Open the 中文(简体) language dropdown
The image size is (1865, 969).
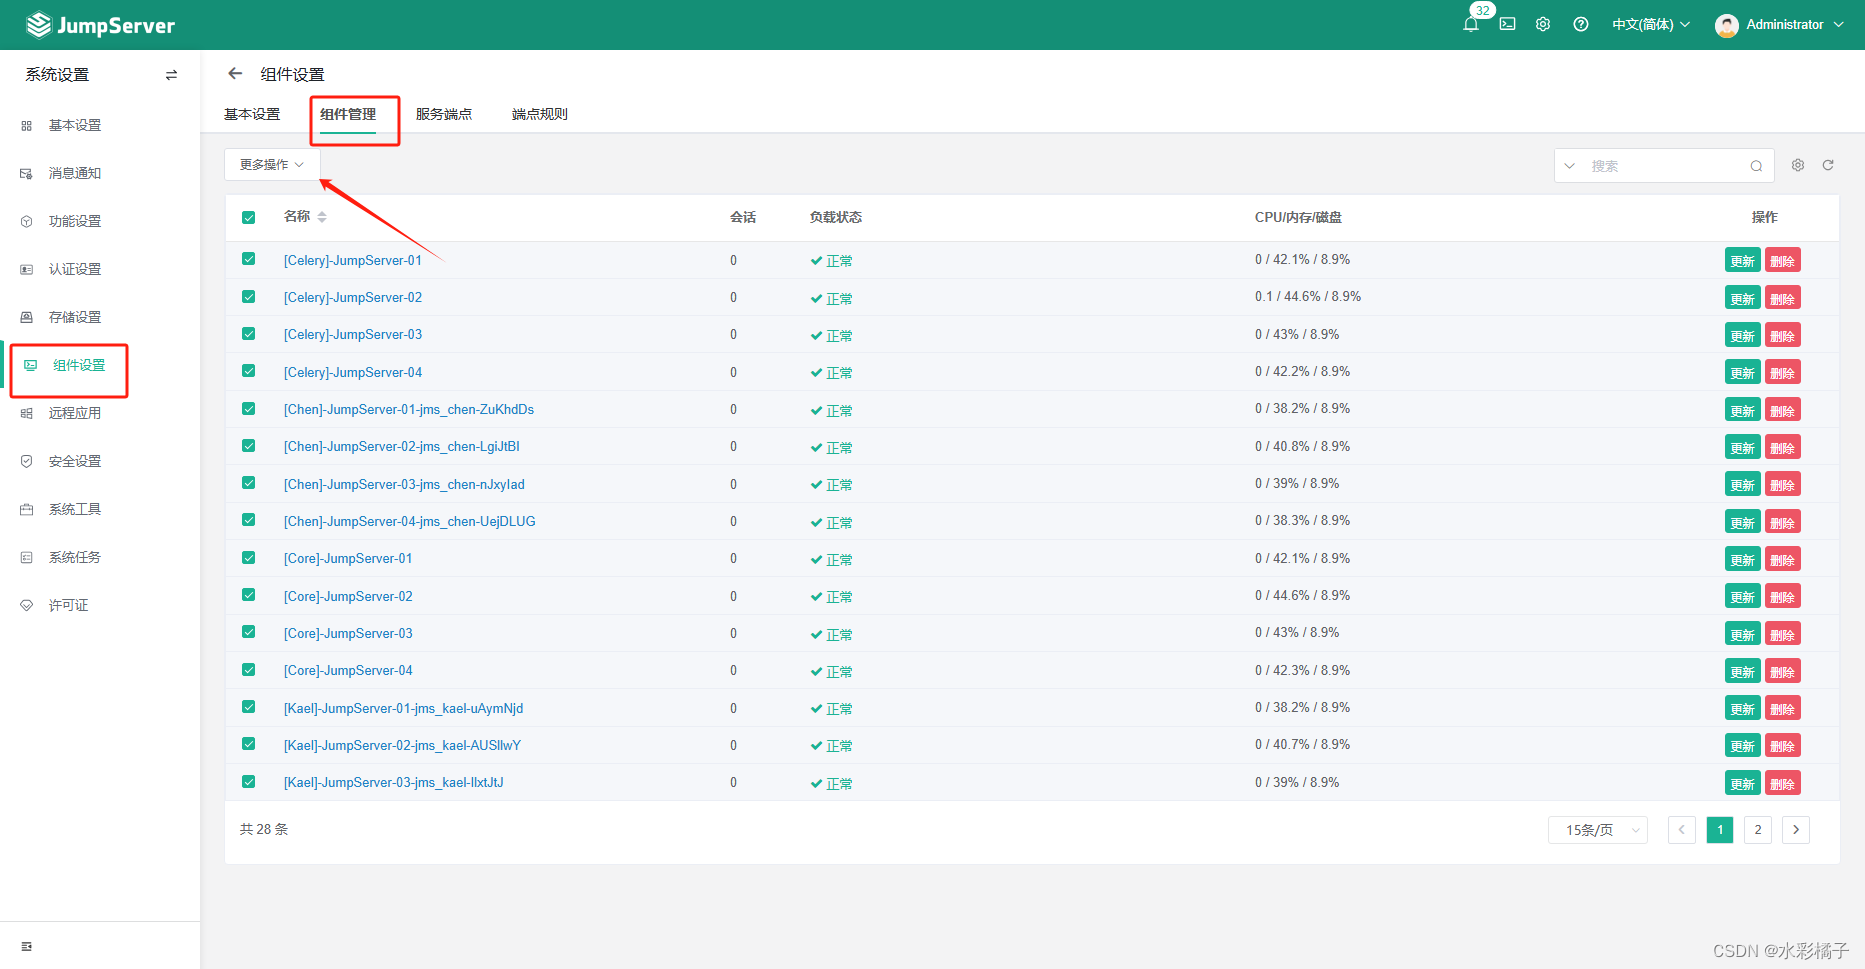coord(1650,25)
